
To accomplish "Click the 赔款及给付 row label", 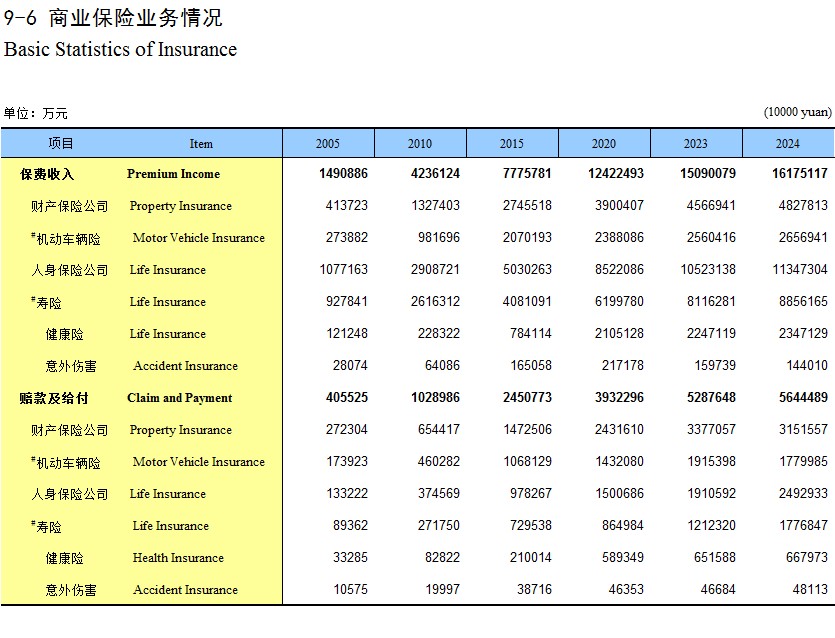I will pyautogui.click(x=54, y=398).
